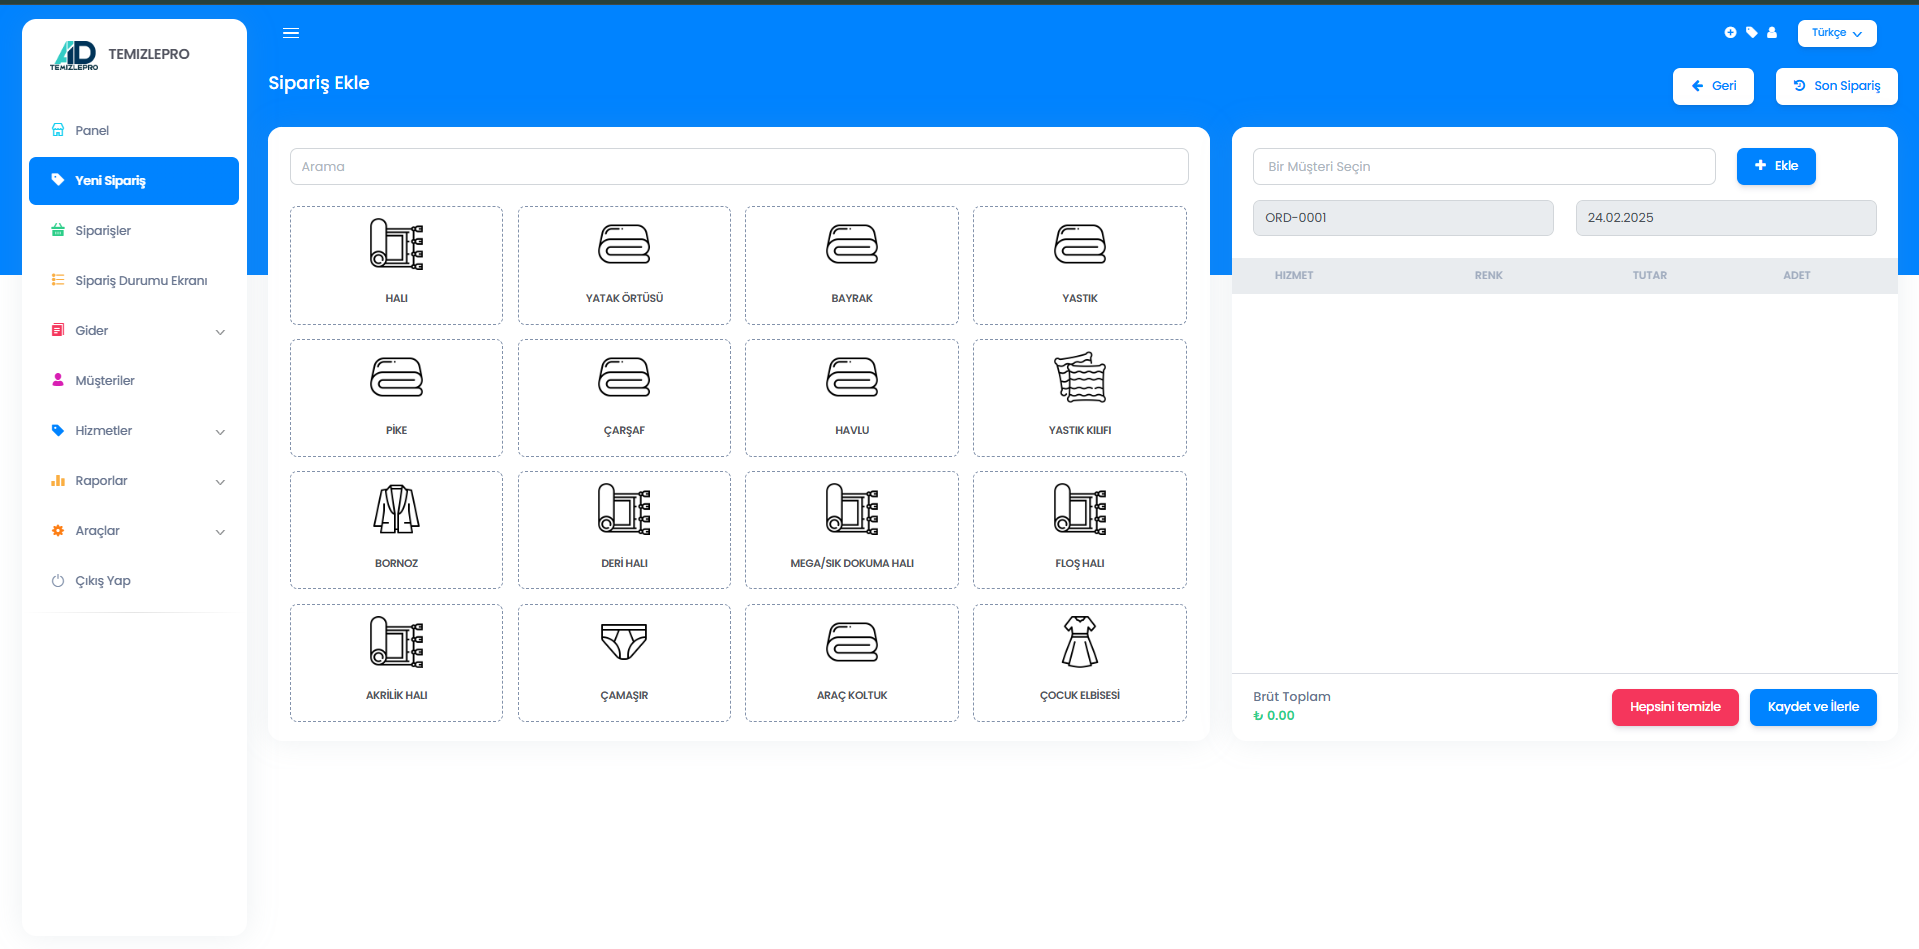The width and height of the screenshot is (1919, 949).
Task: Focus the Bir Müşteri Seçin field
Action: click(x=1483, y=167)
